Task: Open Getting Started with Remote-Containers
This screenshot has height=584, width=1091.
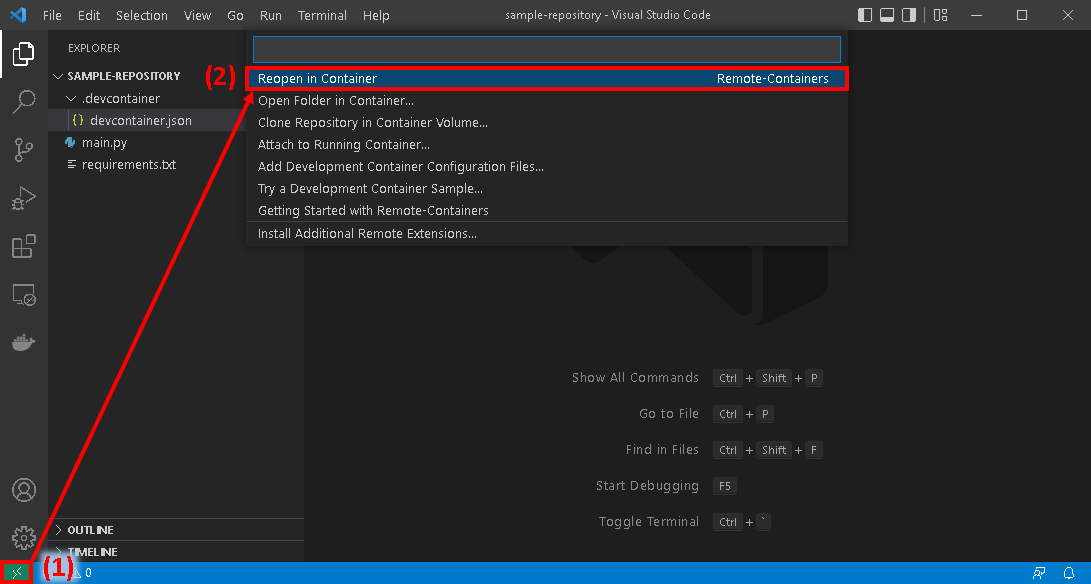Action: 547,210
